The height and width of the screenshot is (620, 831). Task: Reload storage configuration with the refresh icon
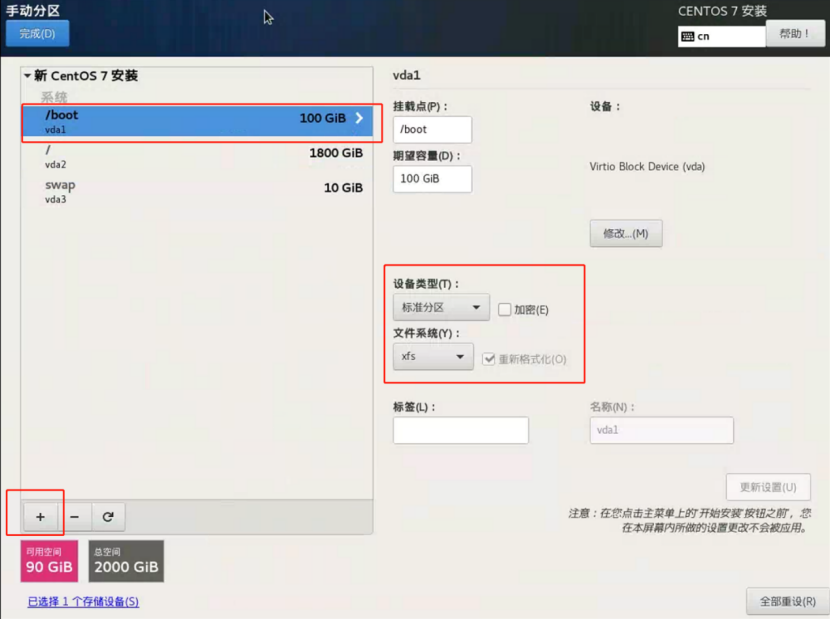point(108,517)
